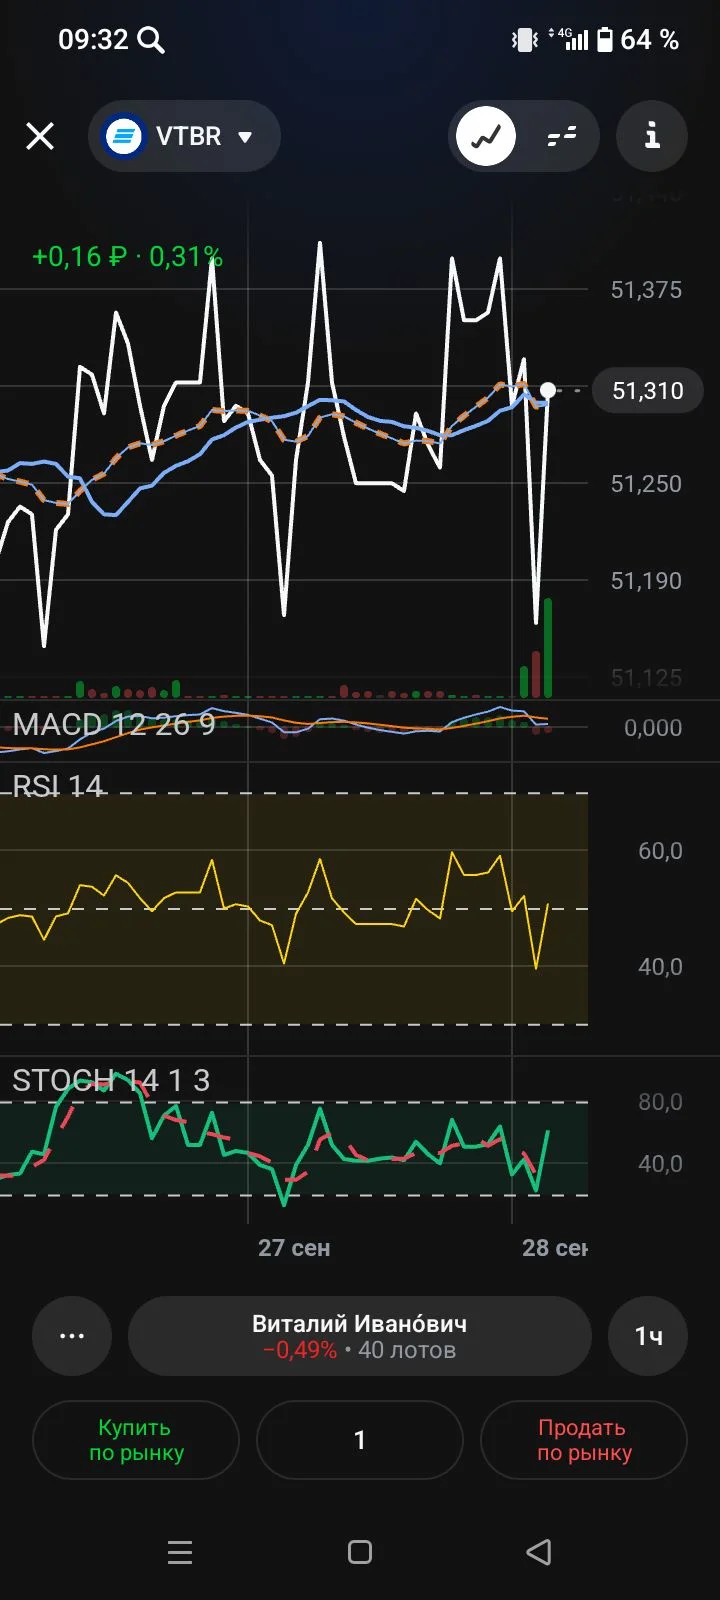Screen dimensions: 720x1600
Task: Open the instrument info icon
Action: tap(652, 136)
